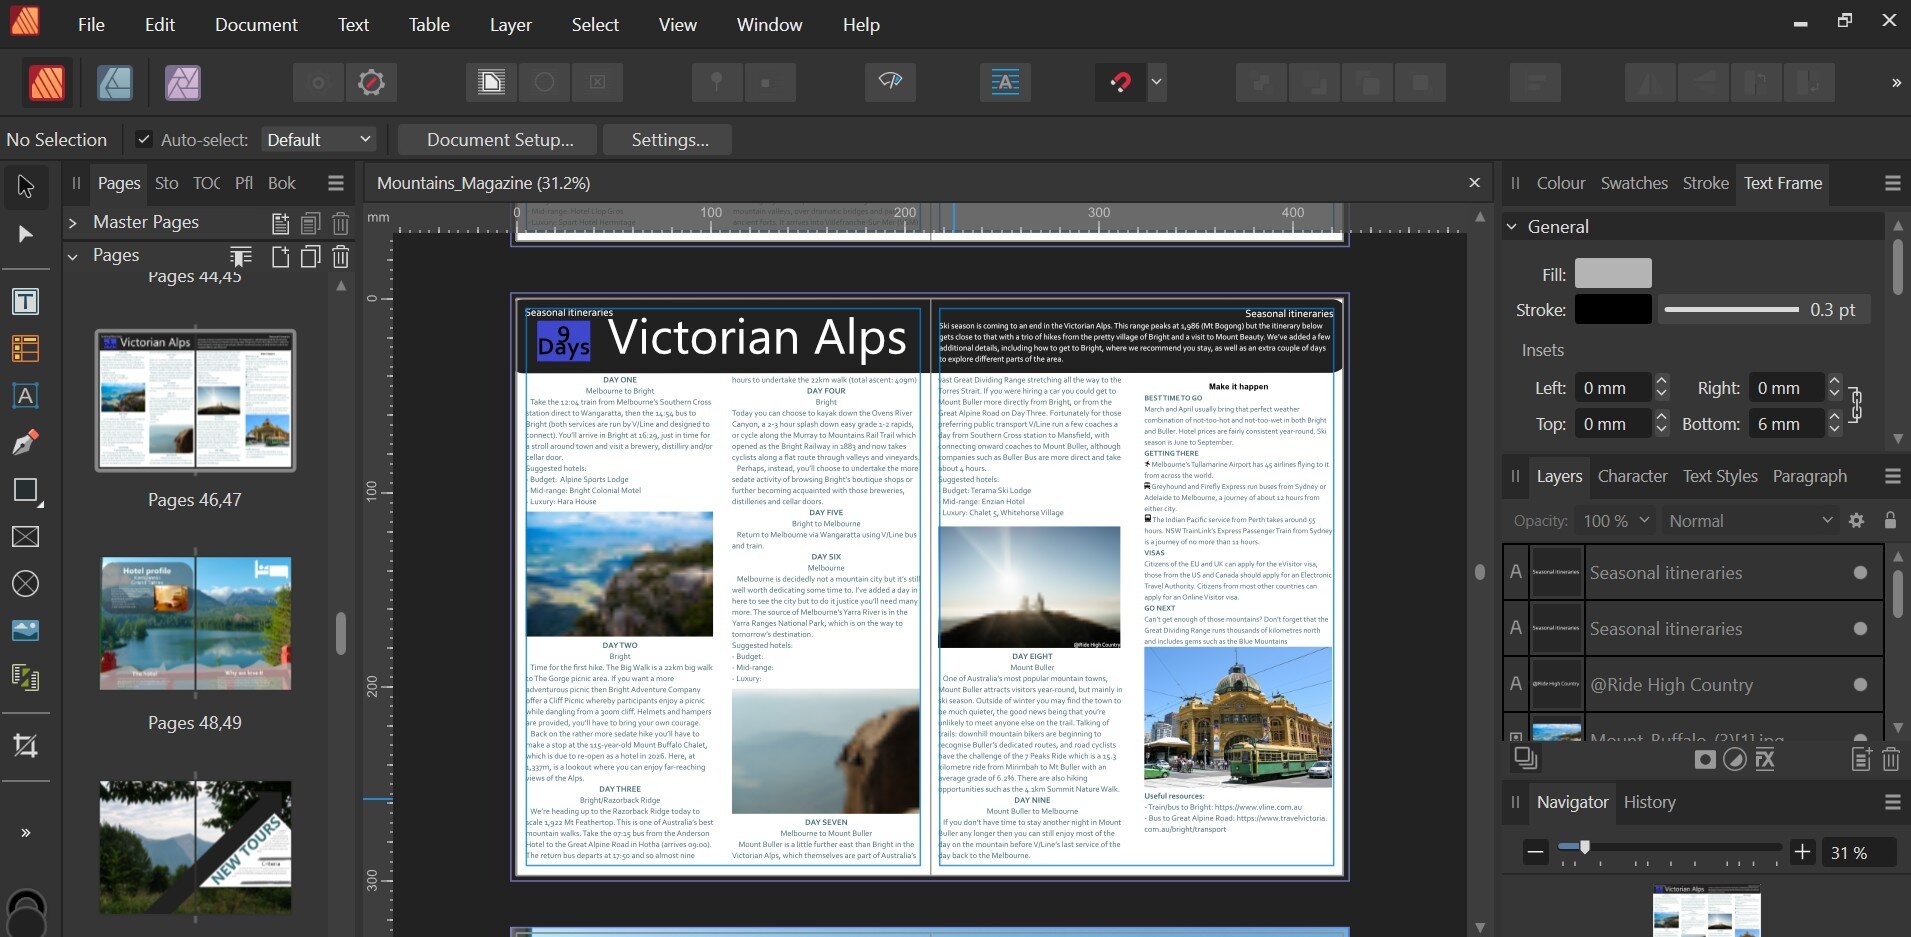The image size is (1911, 937).
Task: Open Layers panel options menu
Action: (1892, 477)
